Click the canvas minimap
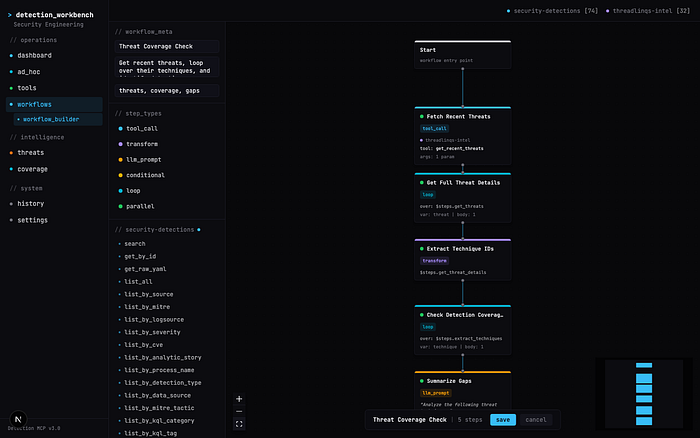 644,393
